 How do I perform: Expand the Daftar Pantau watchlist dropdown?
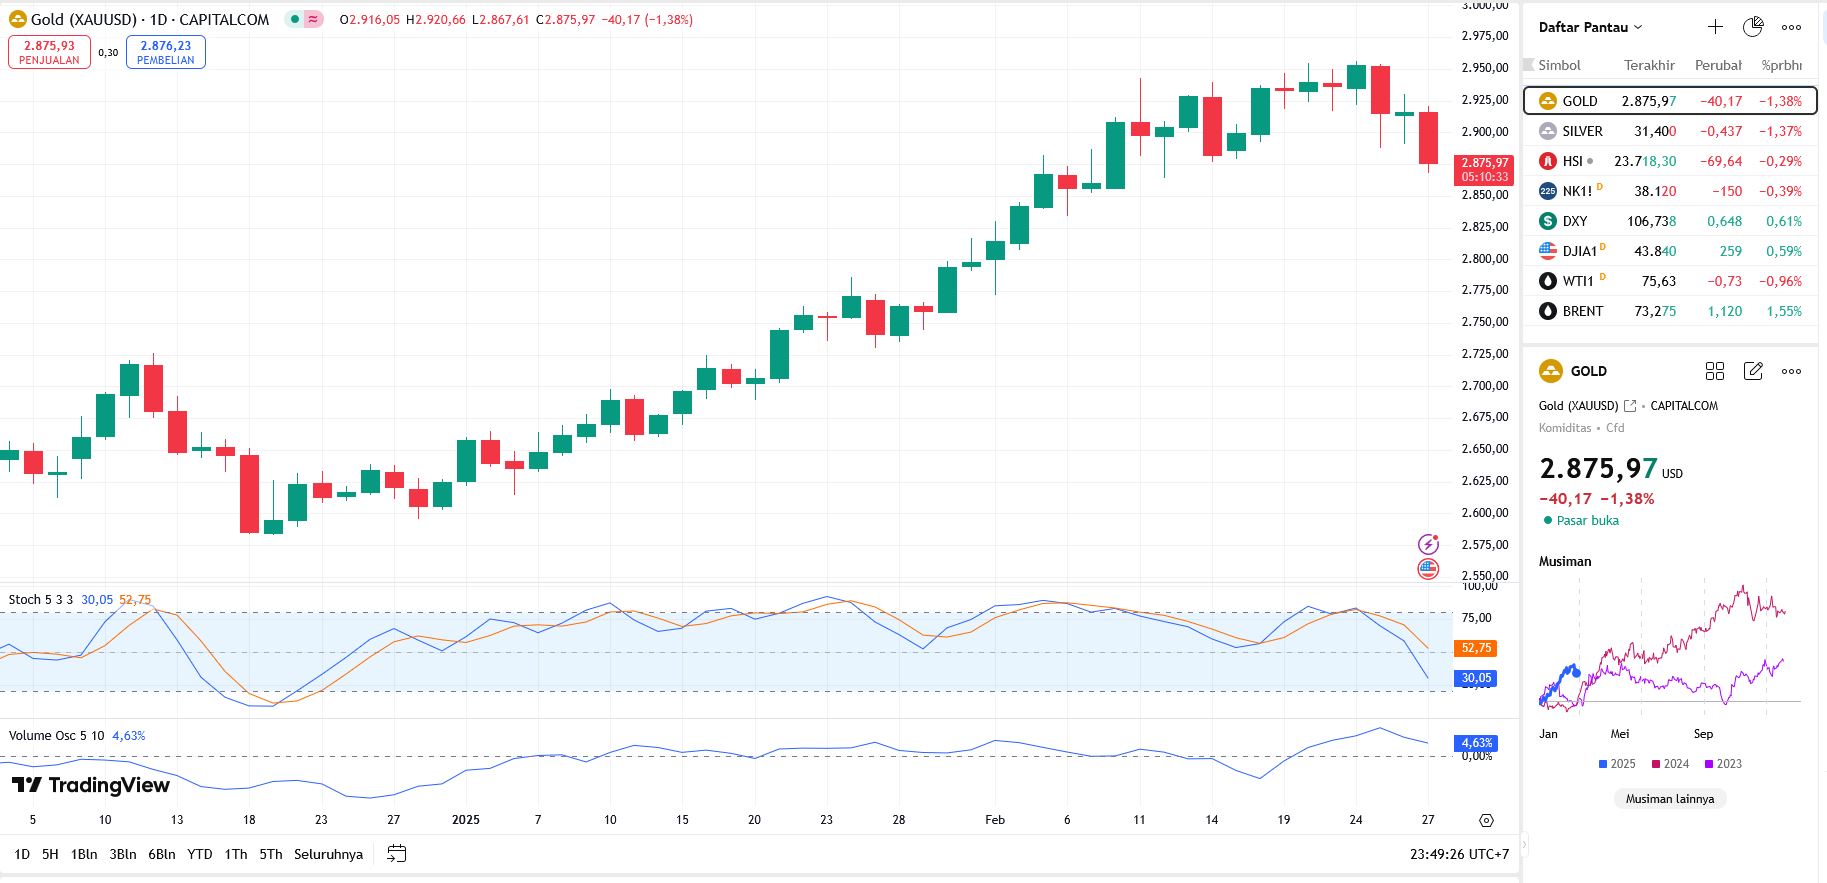point(1590,27)
